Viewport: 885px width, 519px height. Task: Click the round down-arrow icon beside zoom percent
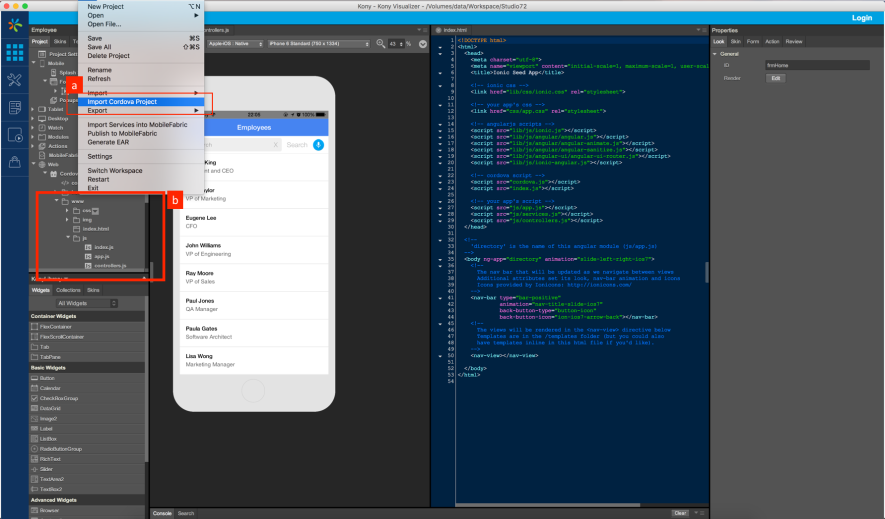pyautogui.click(x=423, y=43)
